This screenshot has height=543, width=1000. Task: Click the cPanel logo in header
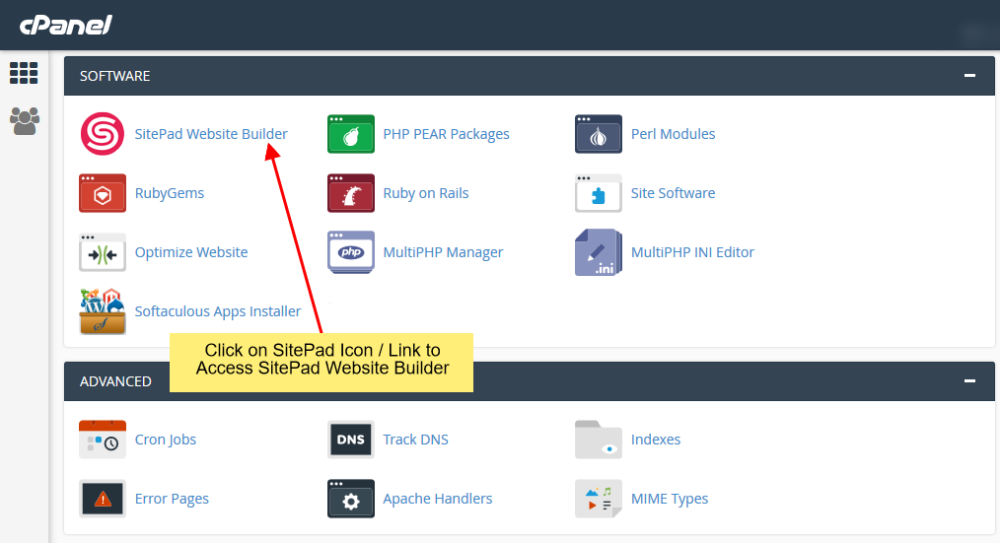(66, 24)
